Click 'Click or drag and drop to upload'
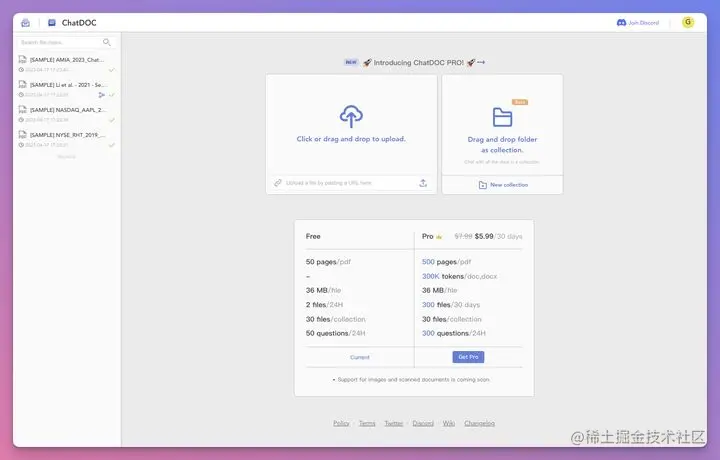This screenshot has width=720, height=460. tap(351, 139)
